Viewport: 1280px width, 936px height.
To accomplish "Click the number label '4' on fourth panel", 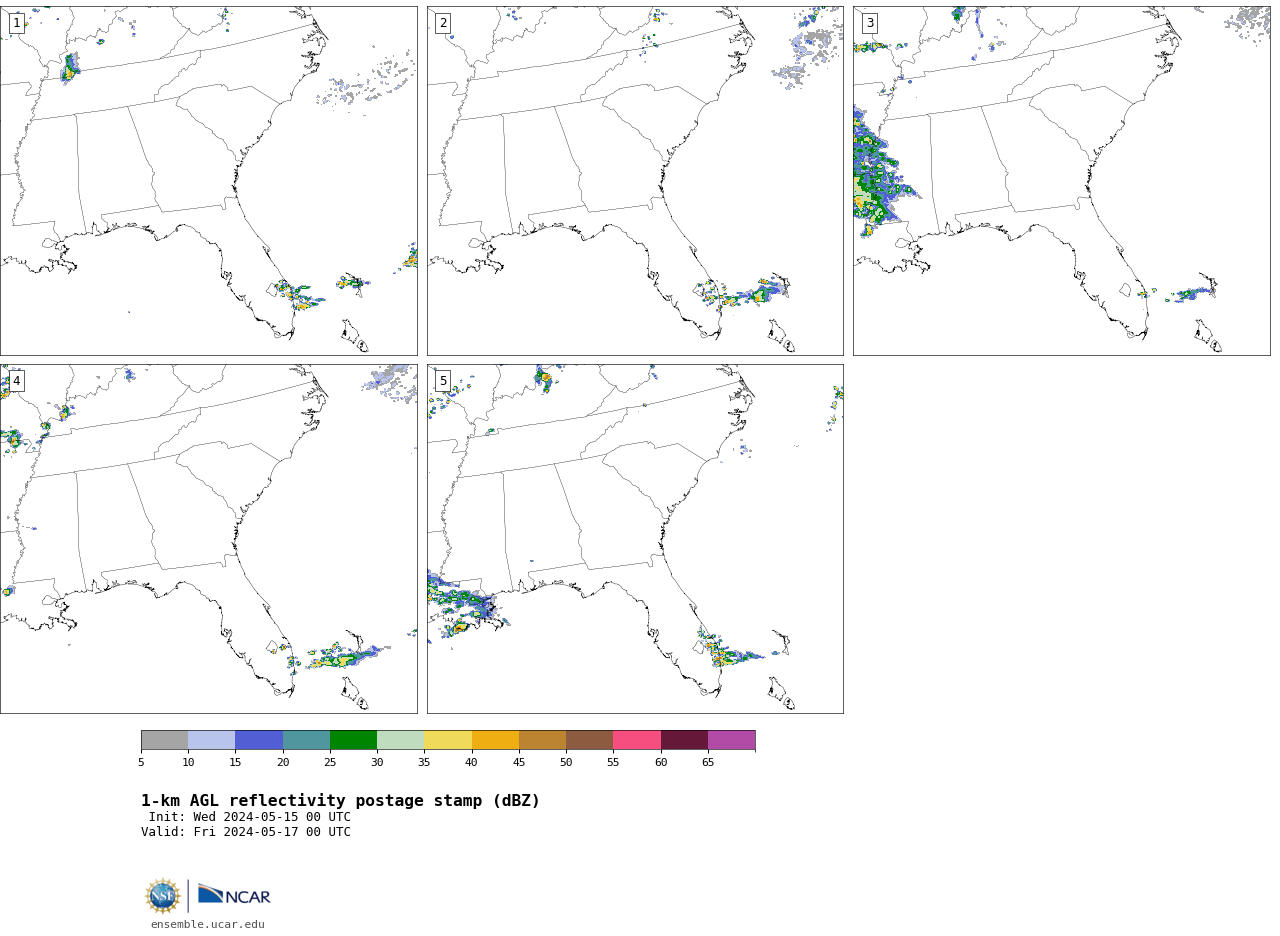I will [16, 381].
